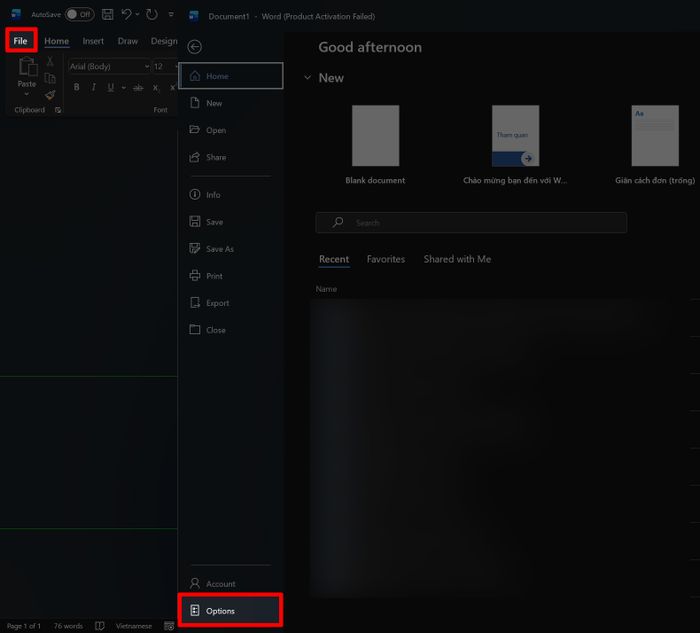Create a Blank document

click(375, 145)
